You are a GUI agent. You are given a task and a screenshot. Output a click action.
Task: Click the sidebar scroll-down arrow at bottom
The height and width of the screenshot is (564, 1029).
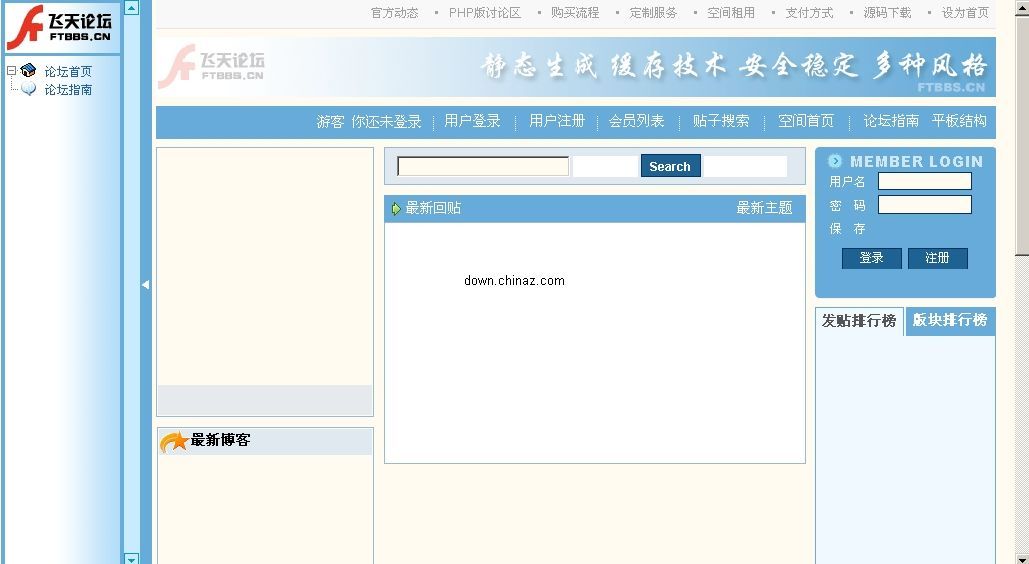[x=131, y=558]
